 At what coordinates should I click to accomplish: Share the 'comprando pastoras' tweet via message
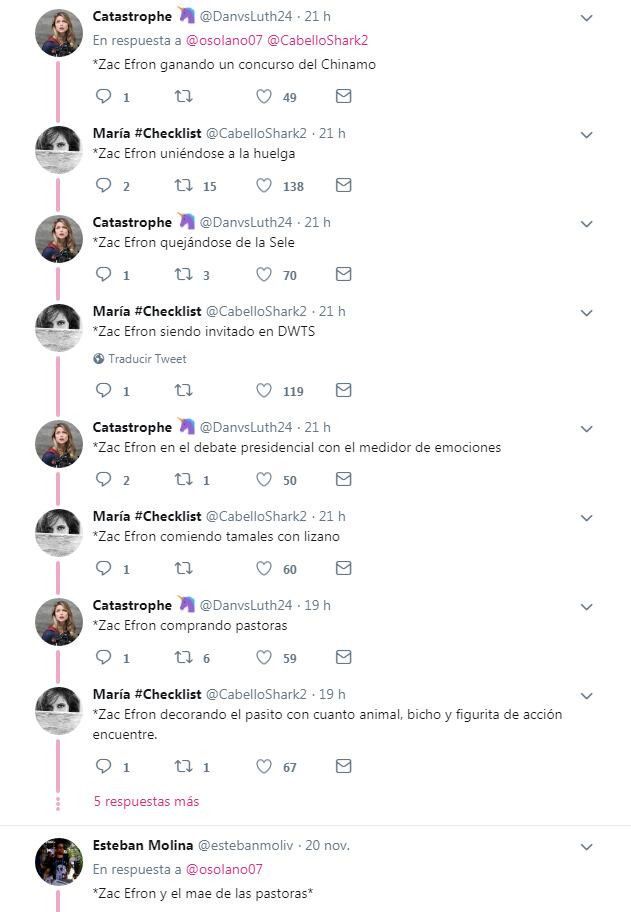tap(343, 658)
